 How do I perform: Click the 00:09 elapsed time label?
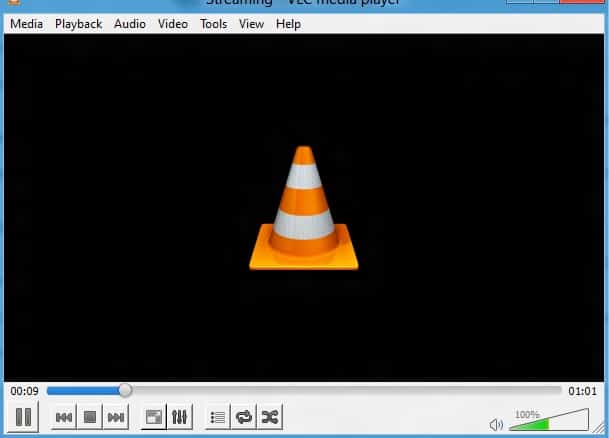tap(24, 391)
